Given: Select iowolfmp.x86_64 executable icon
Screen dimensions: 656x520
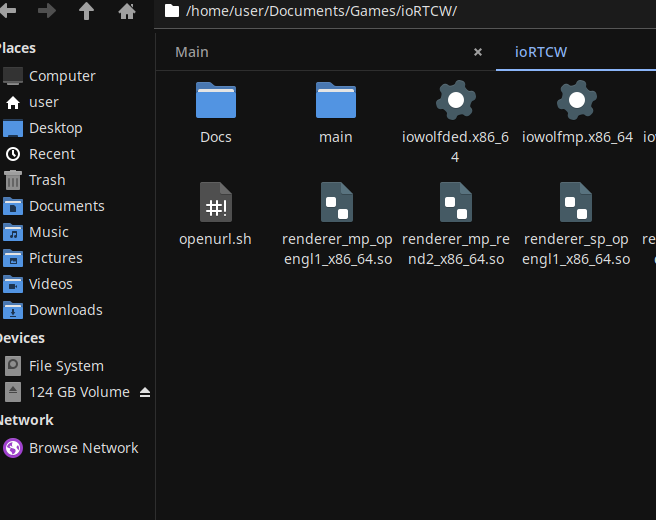Looking at the screenshot, I should point(577,100).
